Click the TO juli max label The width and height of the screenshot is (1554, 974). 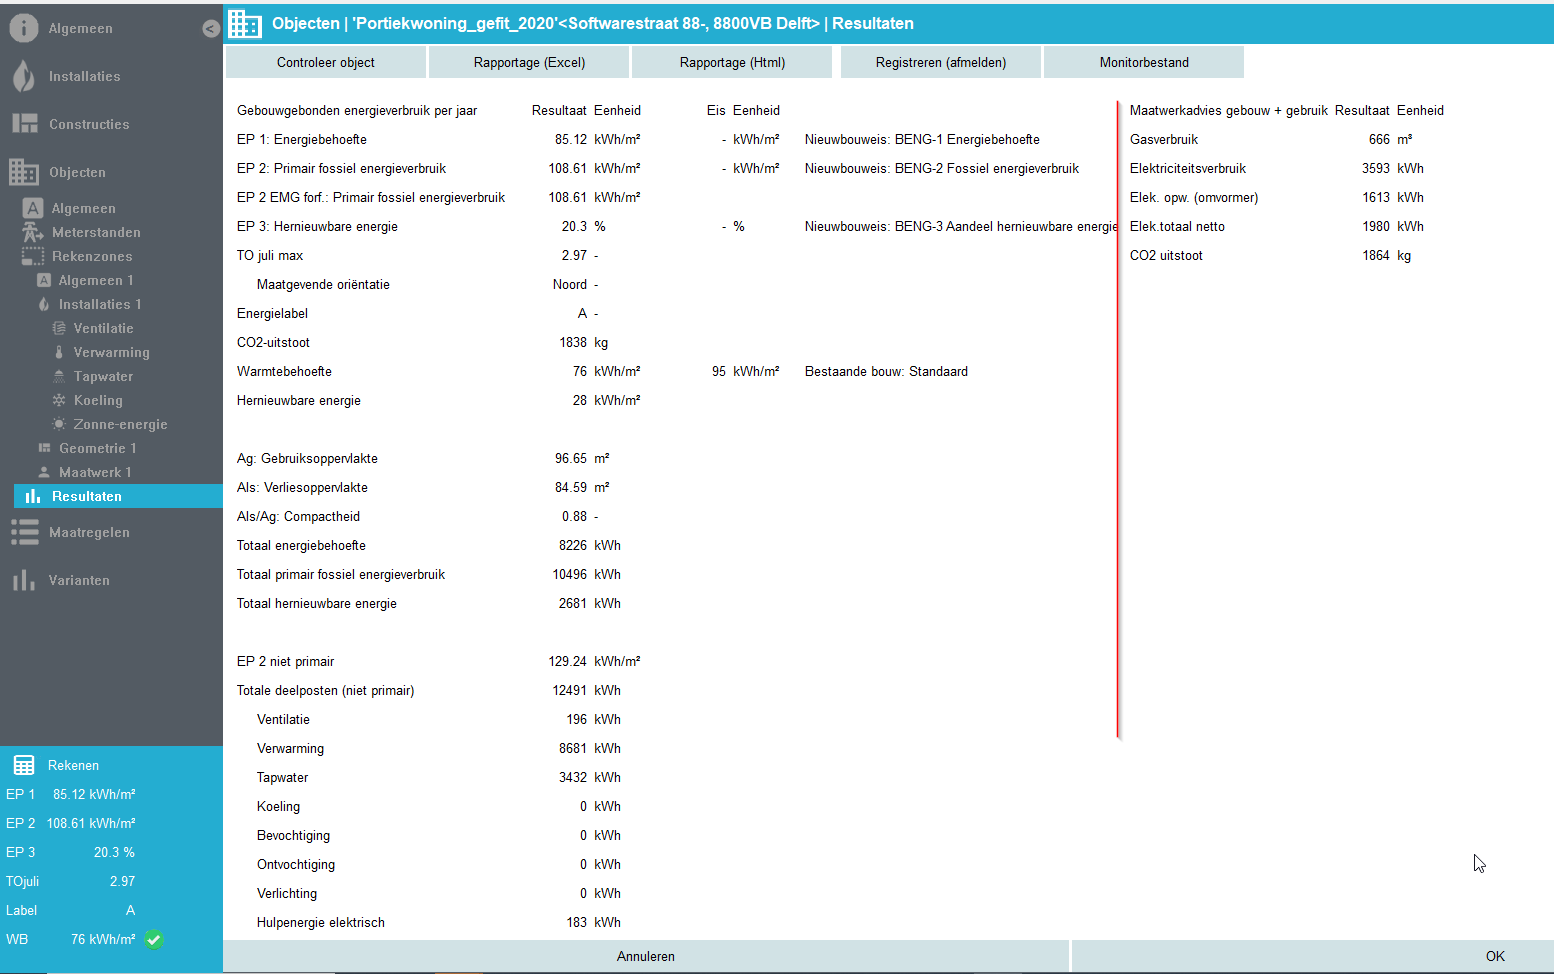[270, 255]
